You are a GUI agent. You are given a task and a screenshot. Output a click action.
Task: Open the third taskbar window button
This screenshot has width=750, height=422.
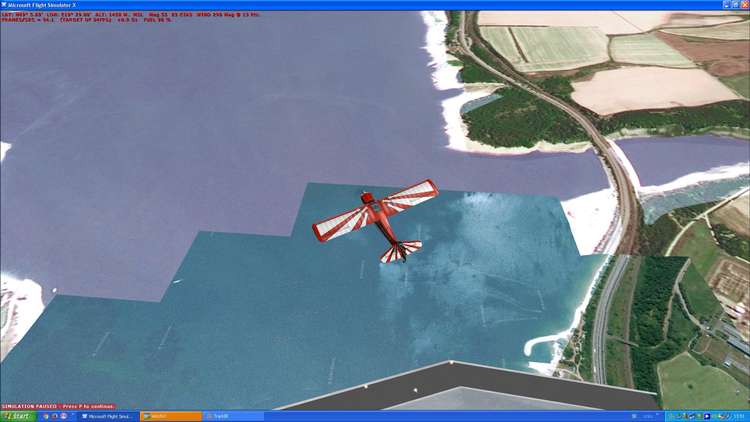coord(234,417)
